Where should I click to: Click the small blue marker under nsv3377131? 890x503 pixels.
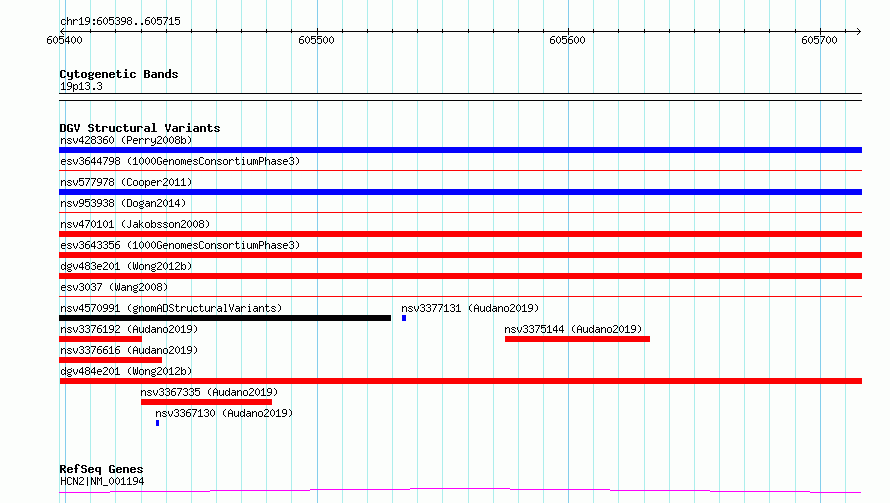click(404, 318)
